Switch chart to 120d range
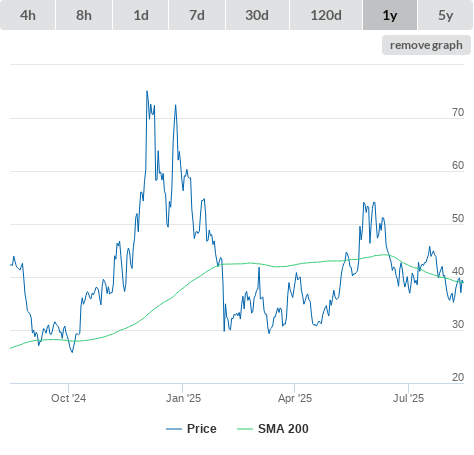This screenshot has height=455, width=474. point(326,15)
